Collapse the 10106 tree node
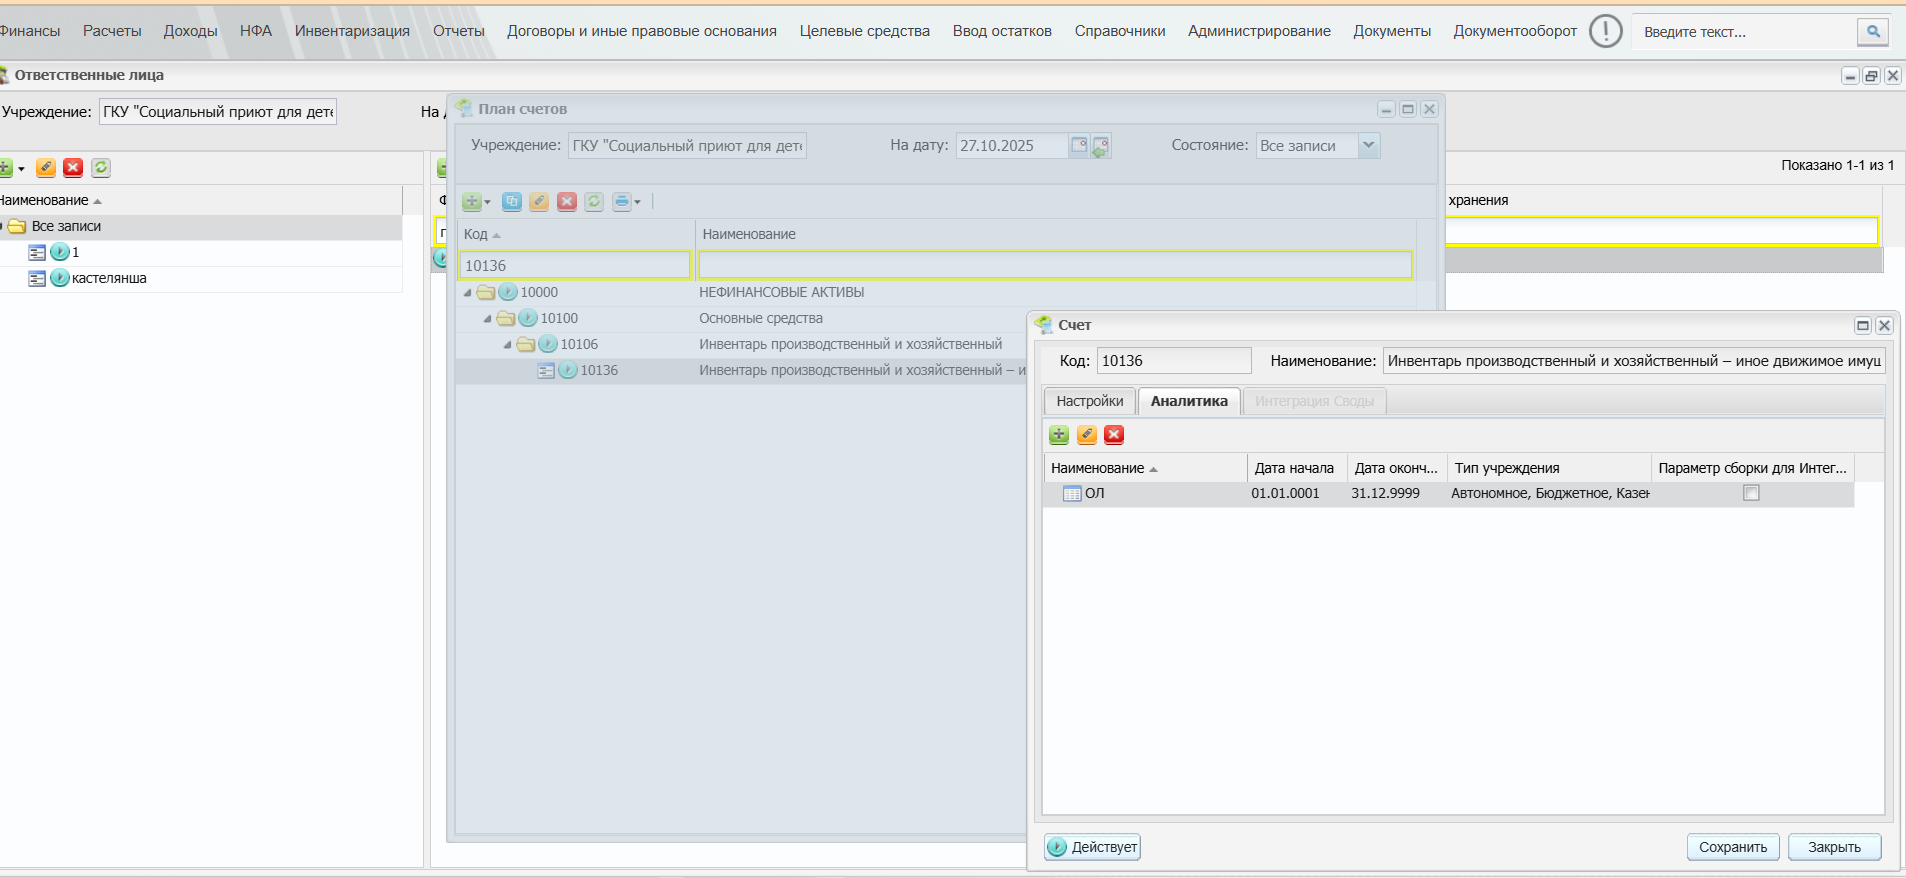Image resolution: width=1906 pixels, height=878 pixels. pos(507,345)
